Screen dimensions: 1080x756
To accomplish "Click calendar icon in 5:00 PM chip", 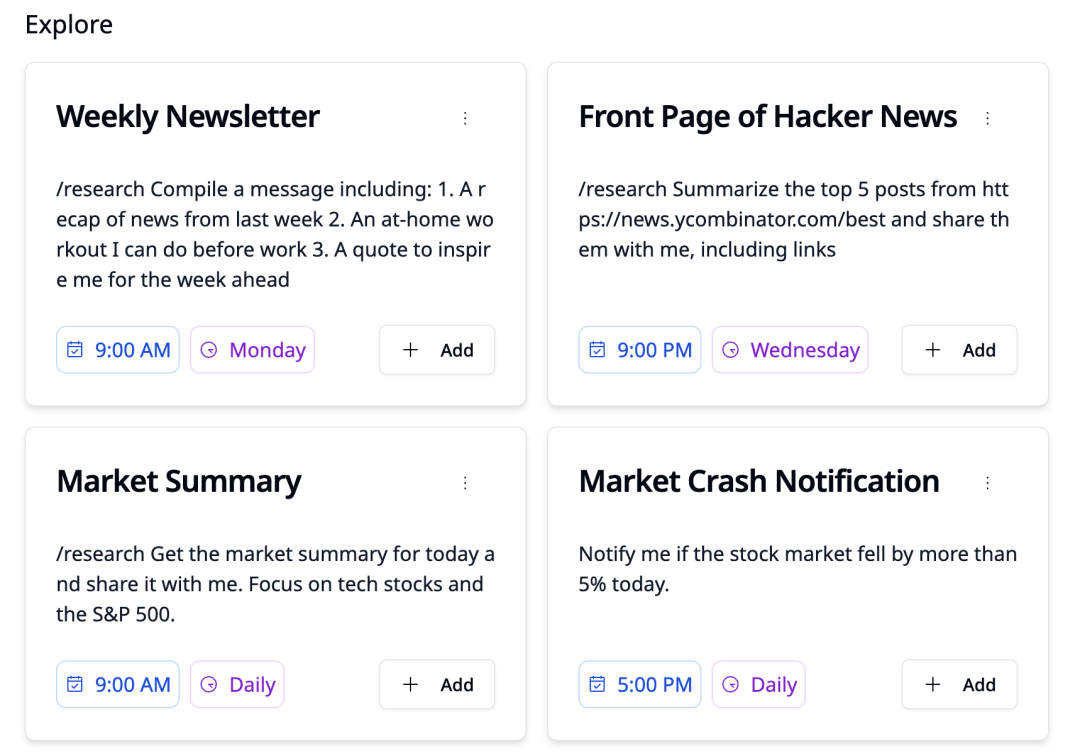I will tap(597, 684).
